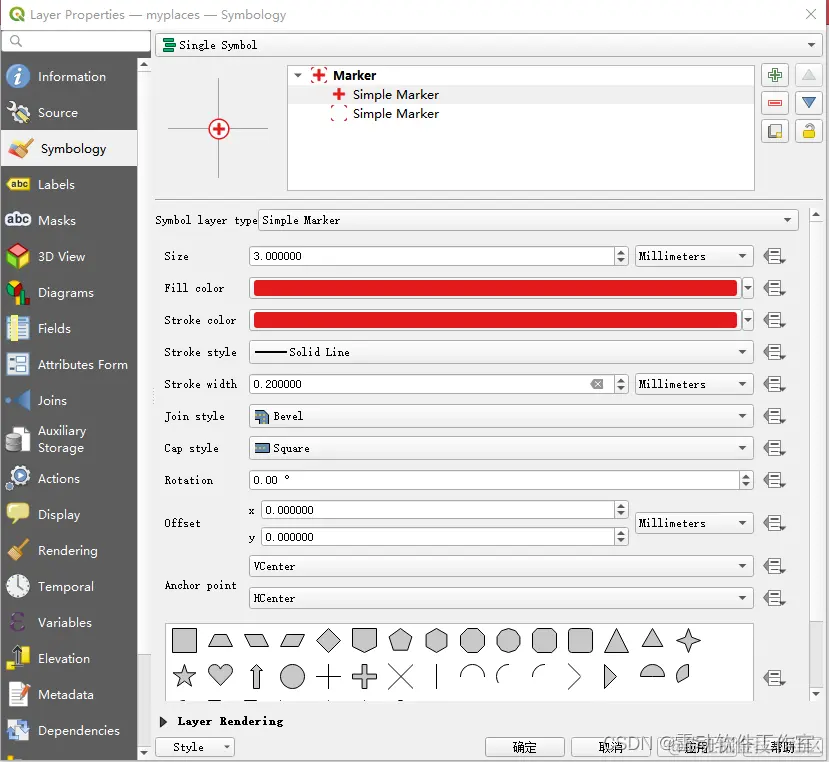Viewport: 829px width, 762px height.
Task: Click the Stroke color red swatch
Action: tap(495, 320)
